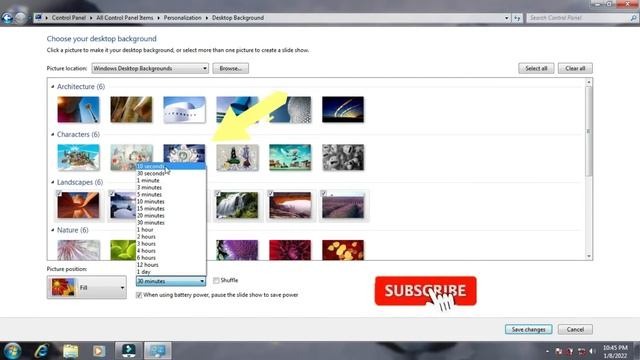Click the Select all button
This screenshot has height=360, width=640.
point(536,68)
